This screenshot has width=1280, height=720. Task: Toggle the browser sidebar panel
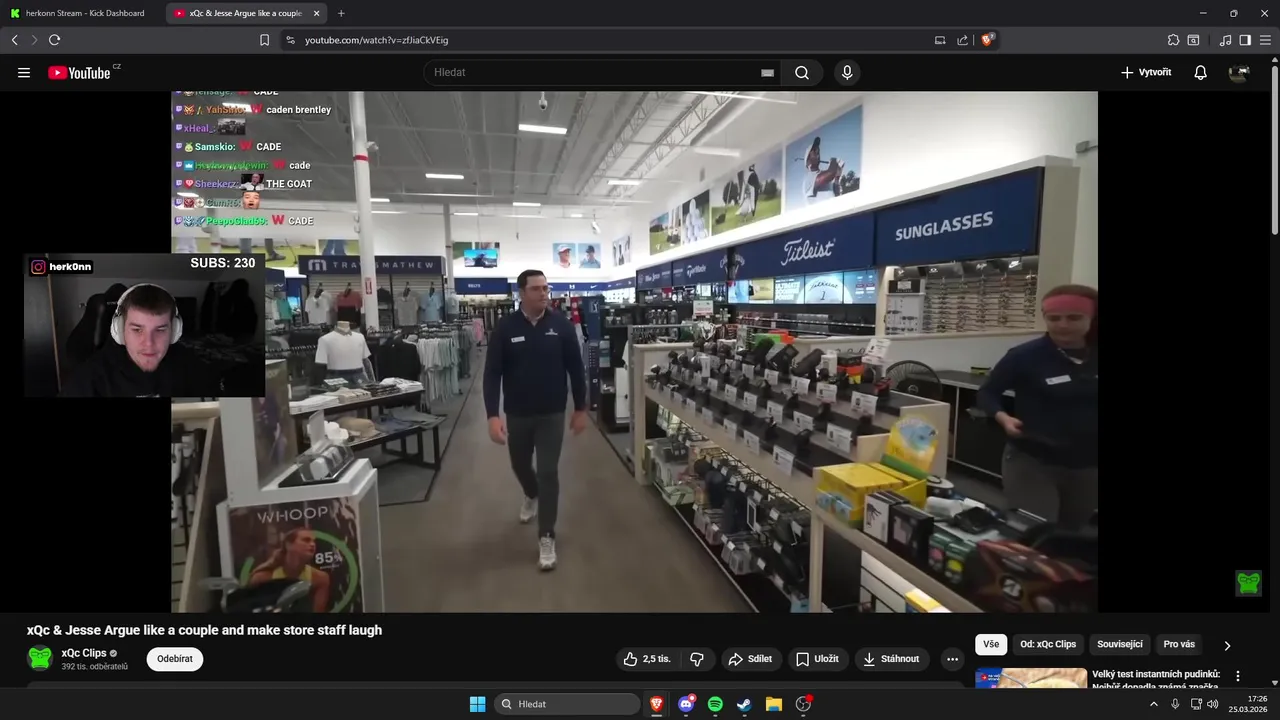(x=1245, y=40)
